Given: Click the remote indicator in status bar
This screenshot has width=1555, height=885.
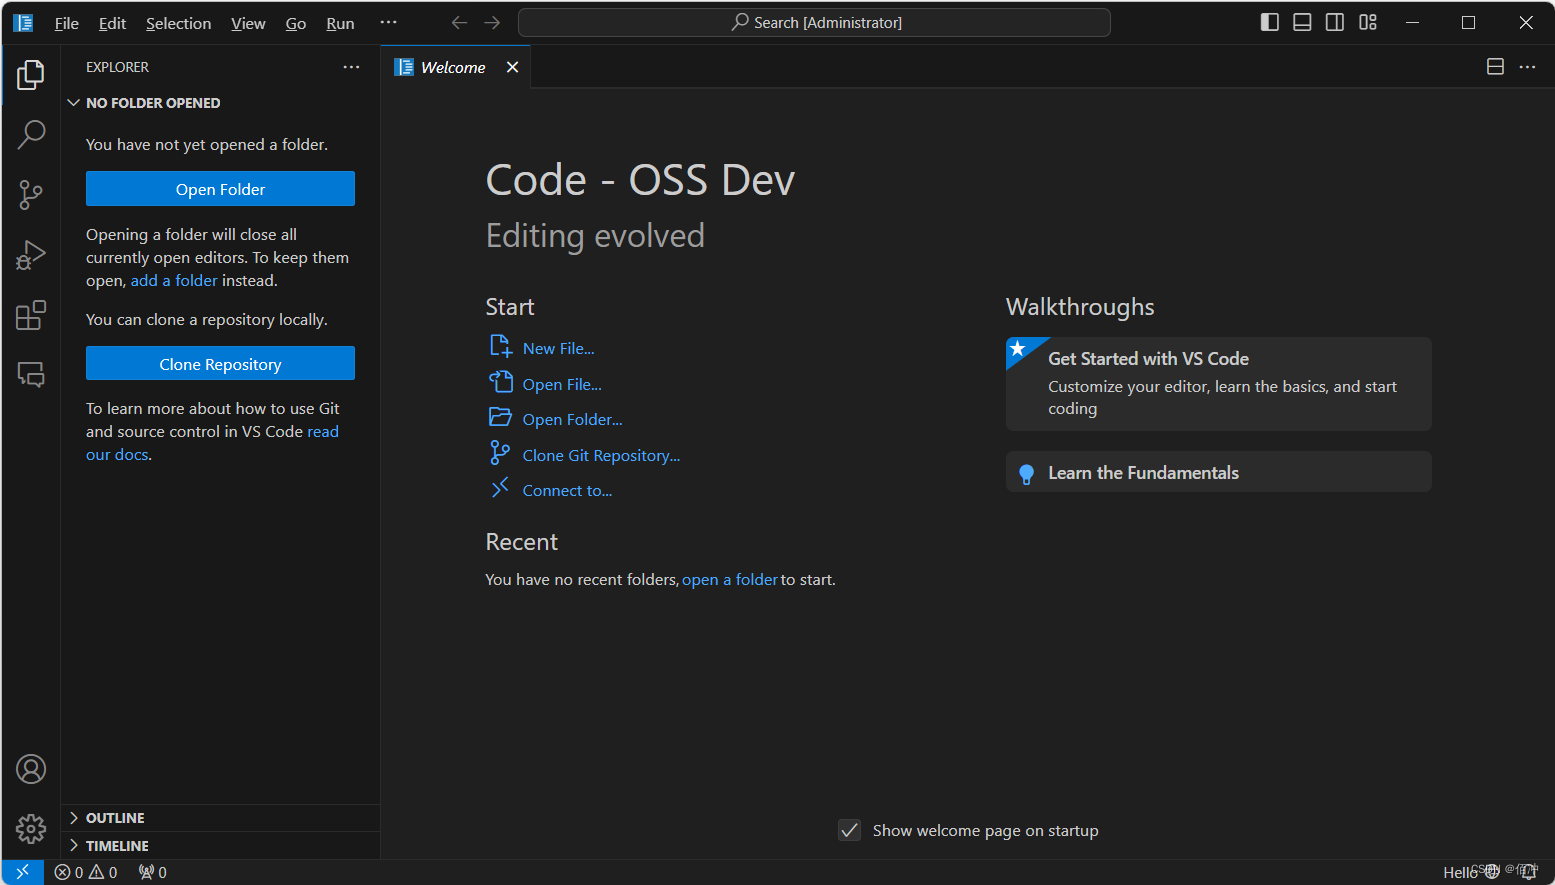Looking at the screenshot, I should 22,871.
